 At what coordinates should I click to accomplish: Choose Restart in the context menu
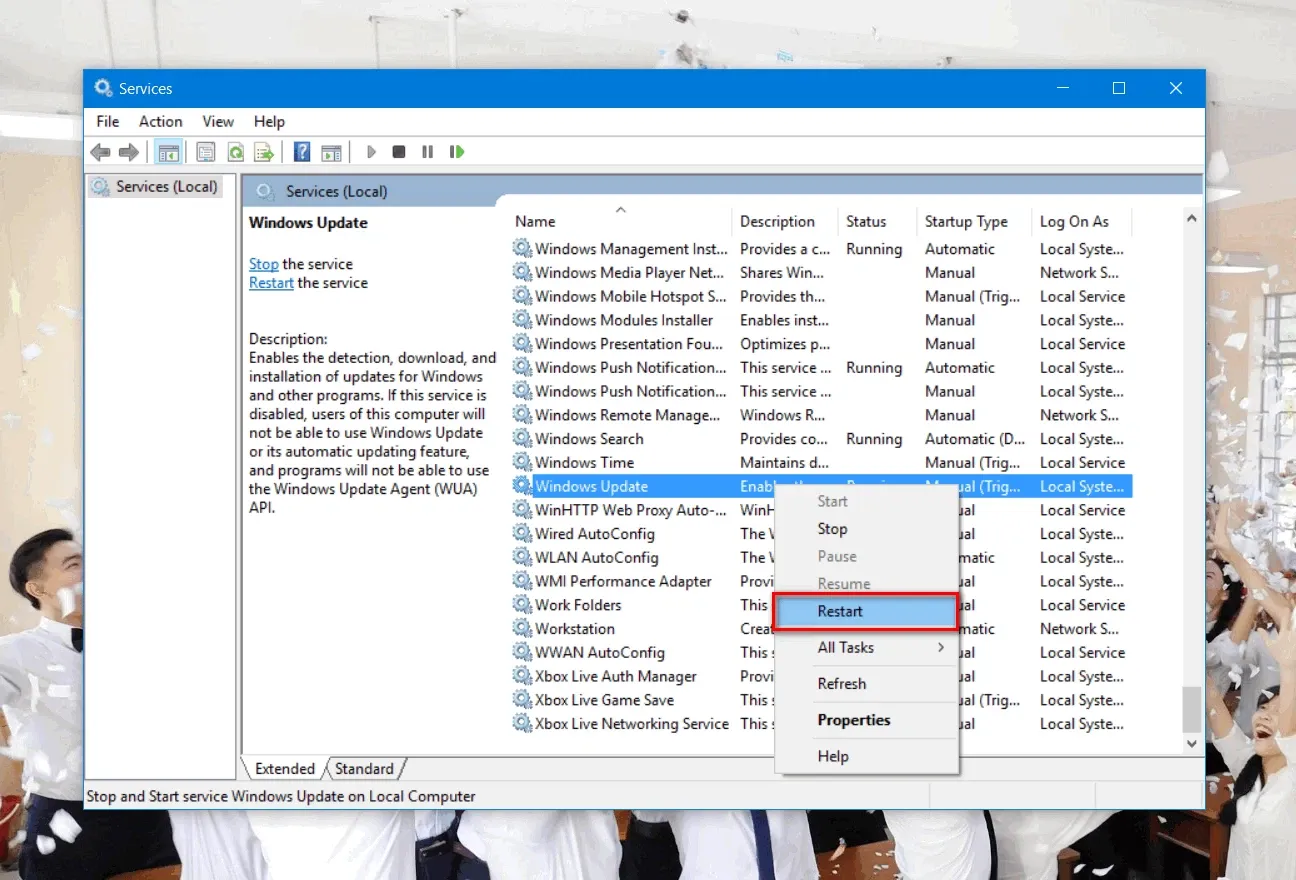[867, 611]
